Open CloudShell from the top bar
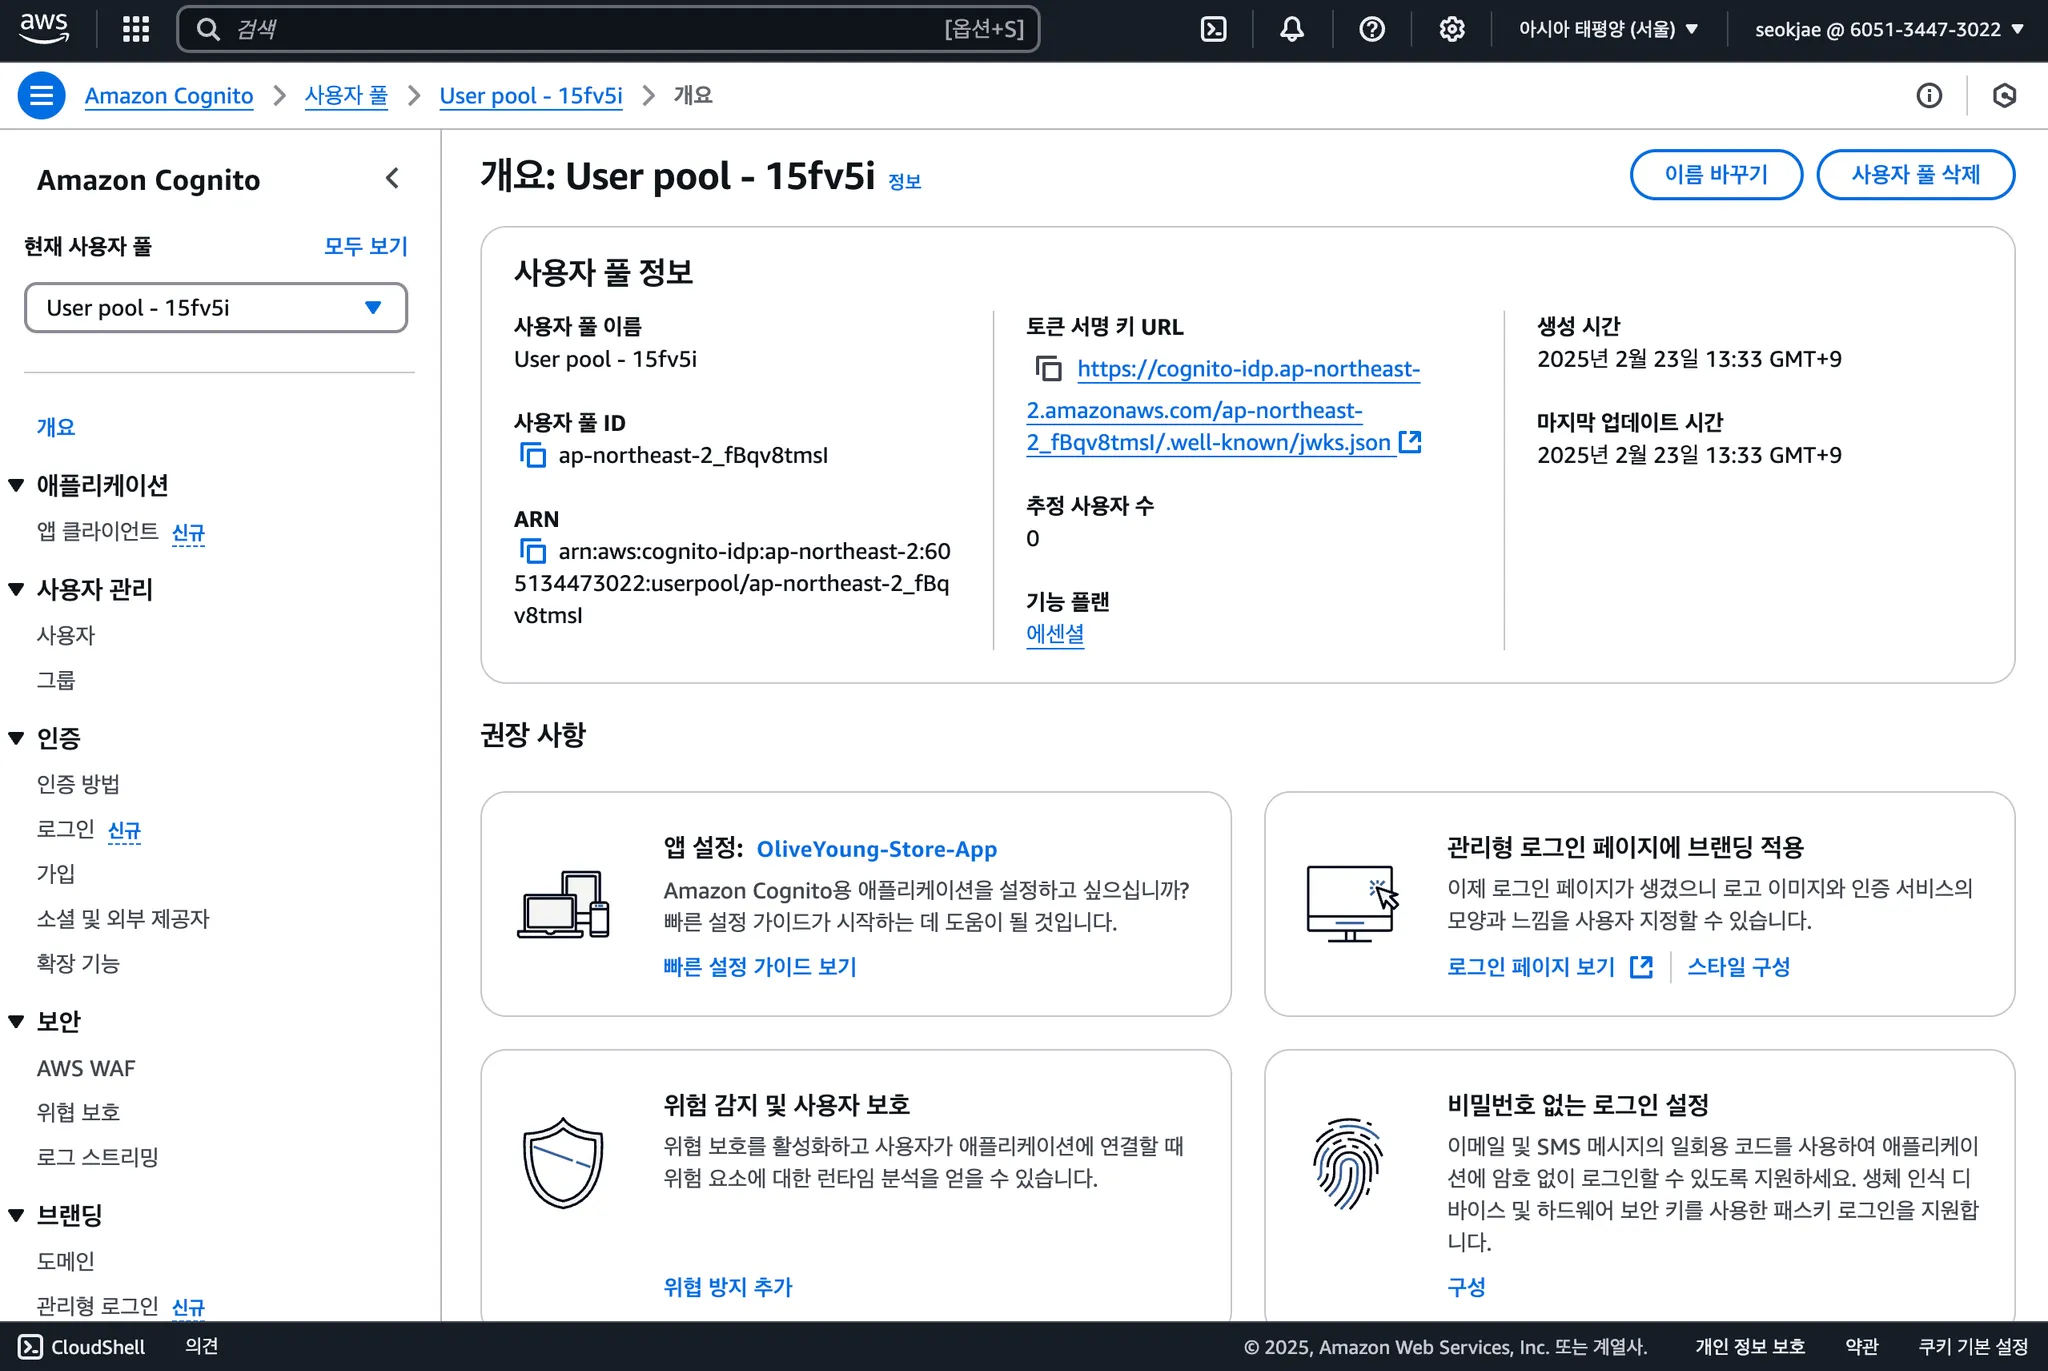2048x1371 pixels. tap(1213, 29)
